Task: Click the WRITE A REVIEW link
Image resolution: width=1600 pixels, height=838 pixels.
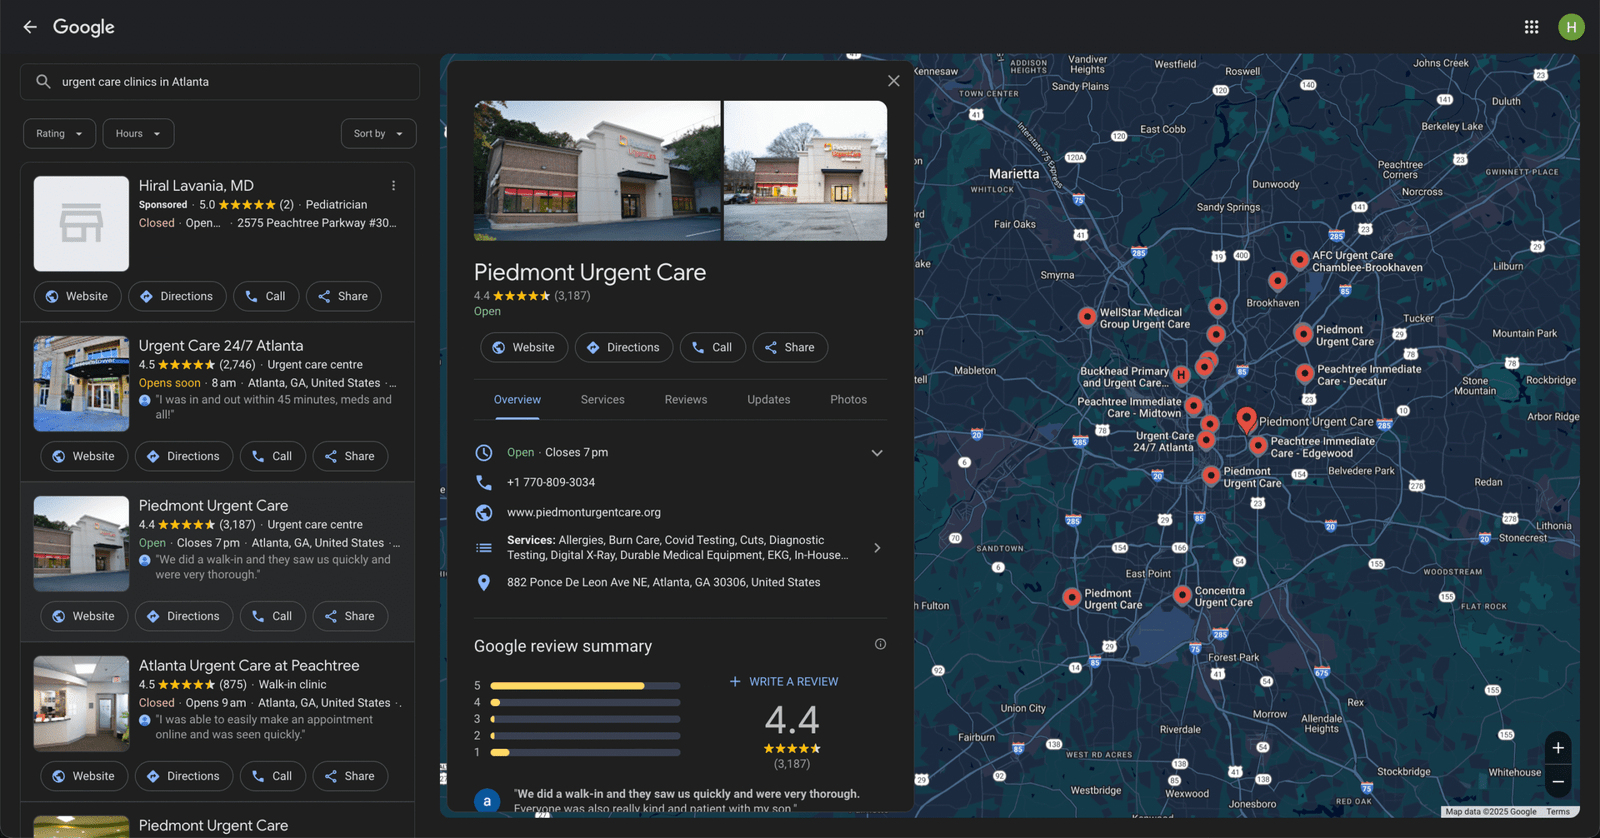Action: 784,681
